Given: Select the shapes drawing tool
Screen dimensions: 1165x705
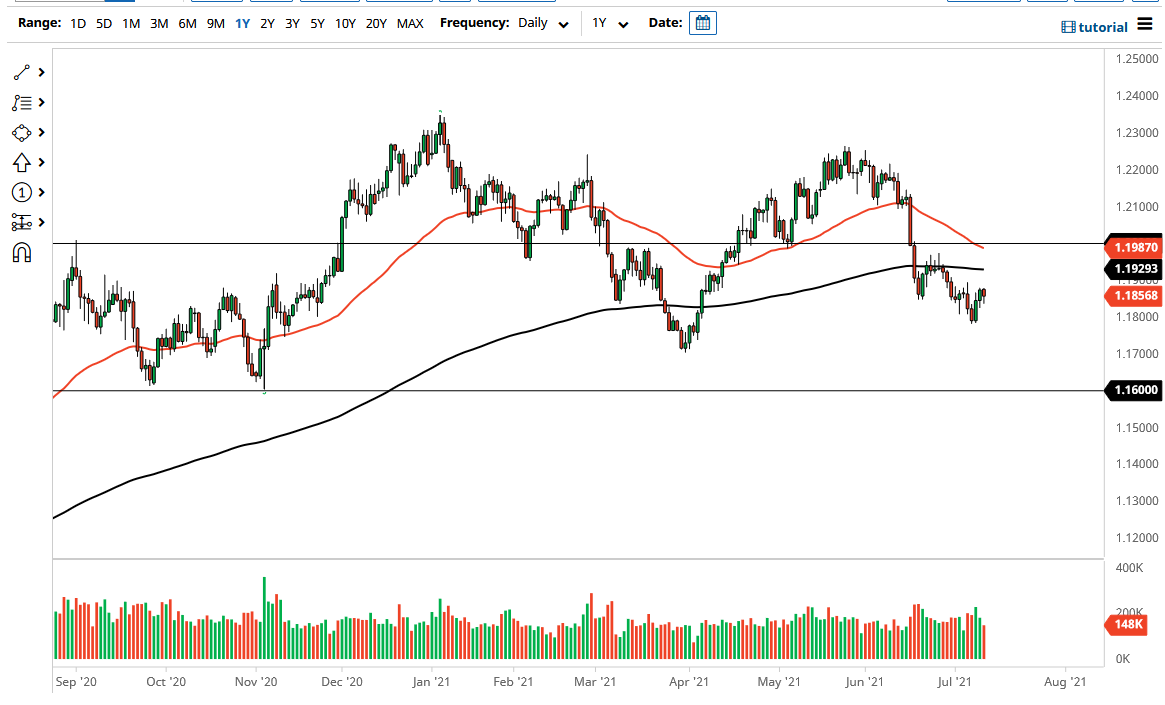Looking at the screenshot, I should tap(21, 133).
